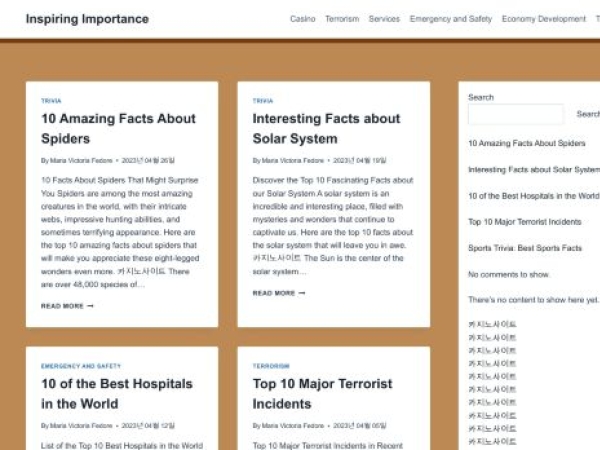The width and height of the screenshot is (600, 450).
Task: Open the Terrorism category tag on the post card
Action: click(x=271, y=366)
